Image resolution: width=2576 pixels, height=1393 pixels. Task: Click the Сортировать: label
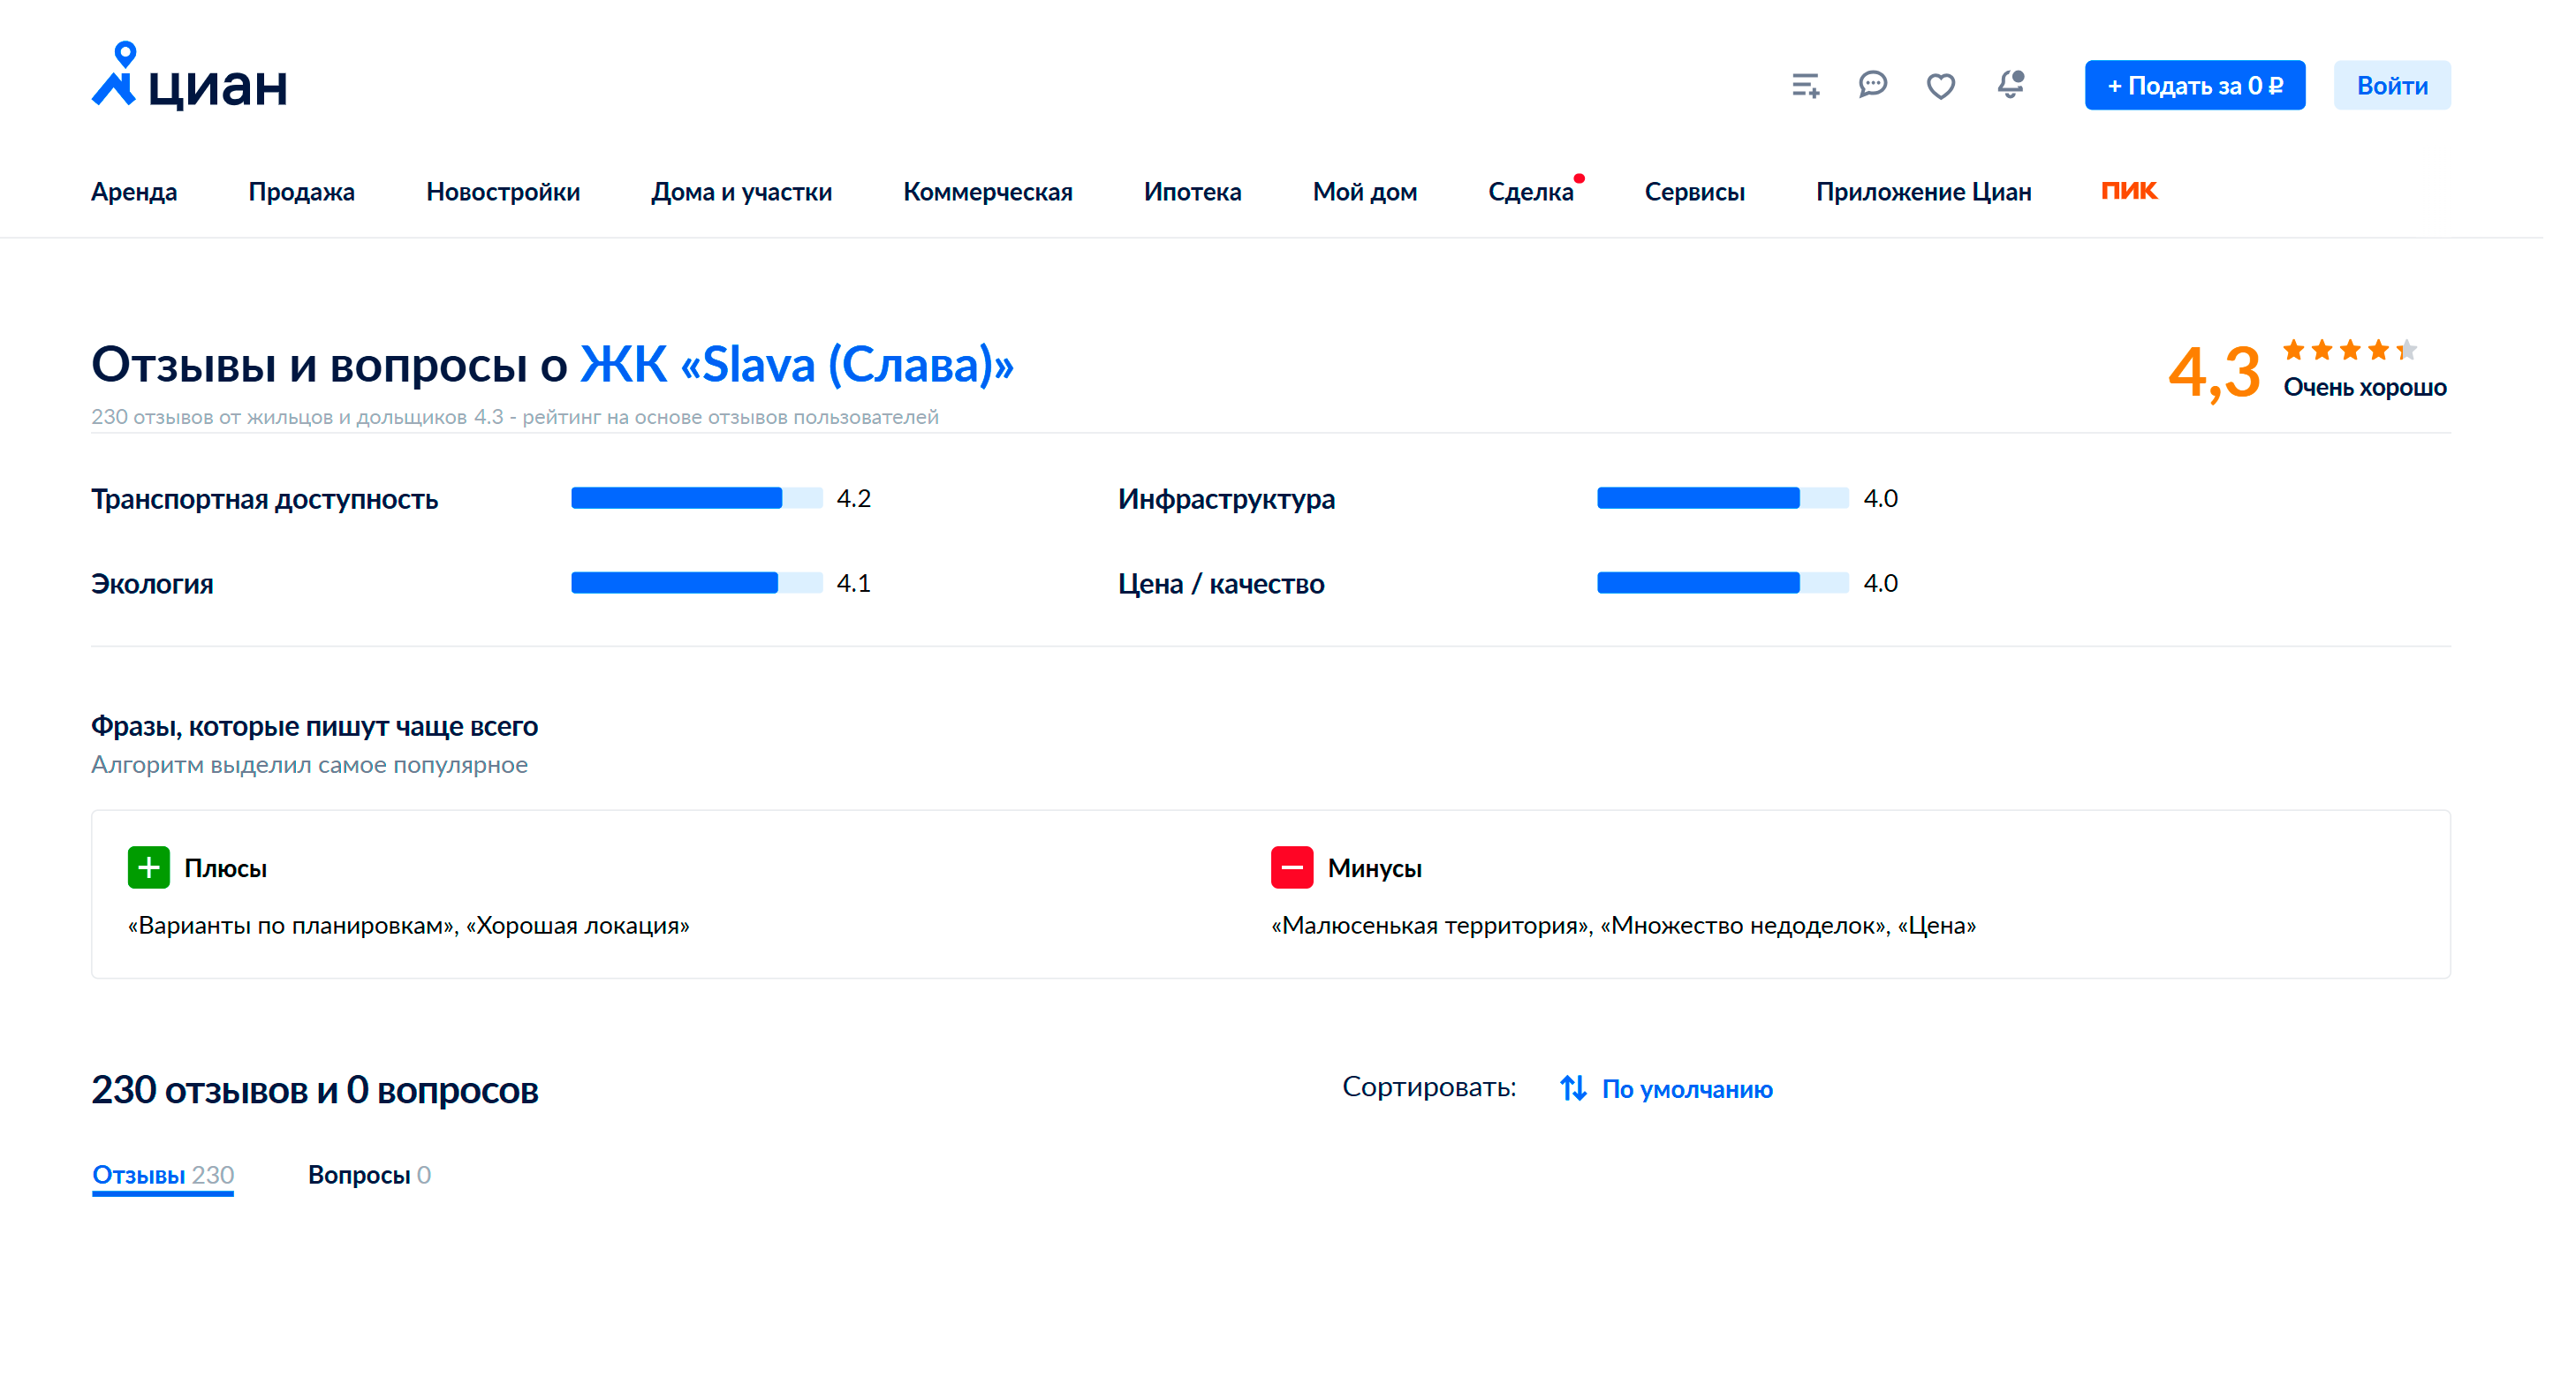[1428, 1087]
